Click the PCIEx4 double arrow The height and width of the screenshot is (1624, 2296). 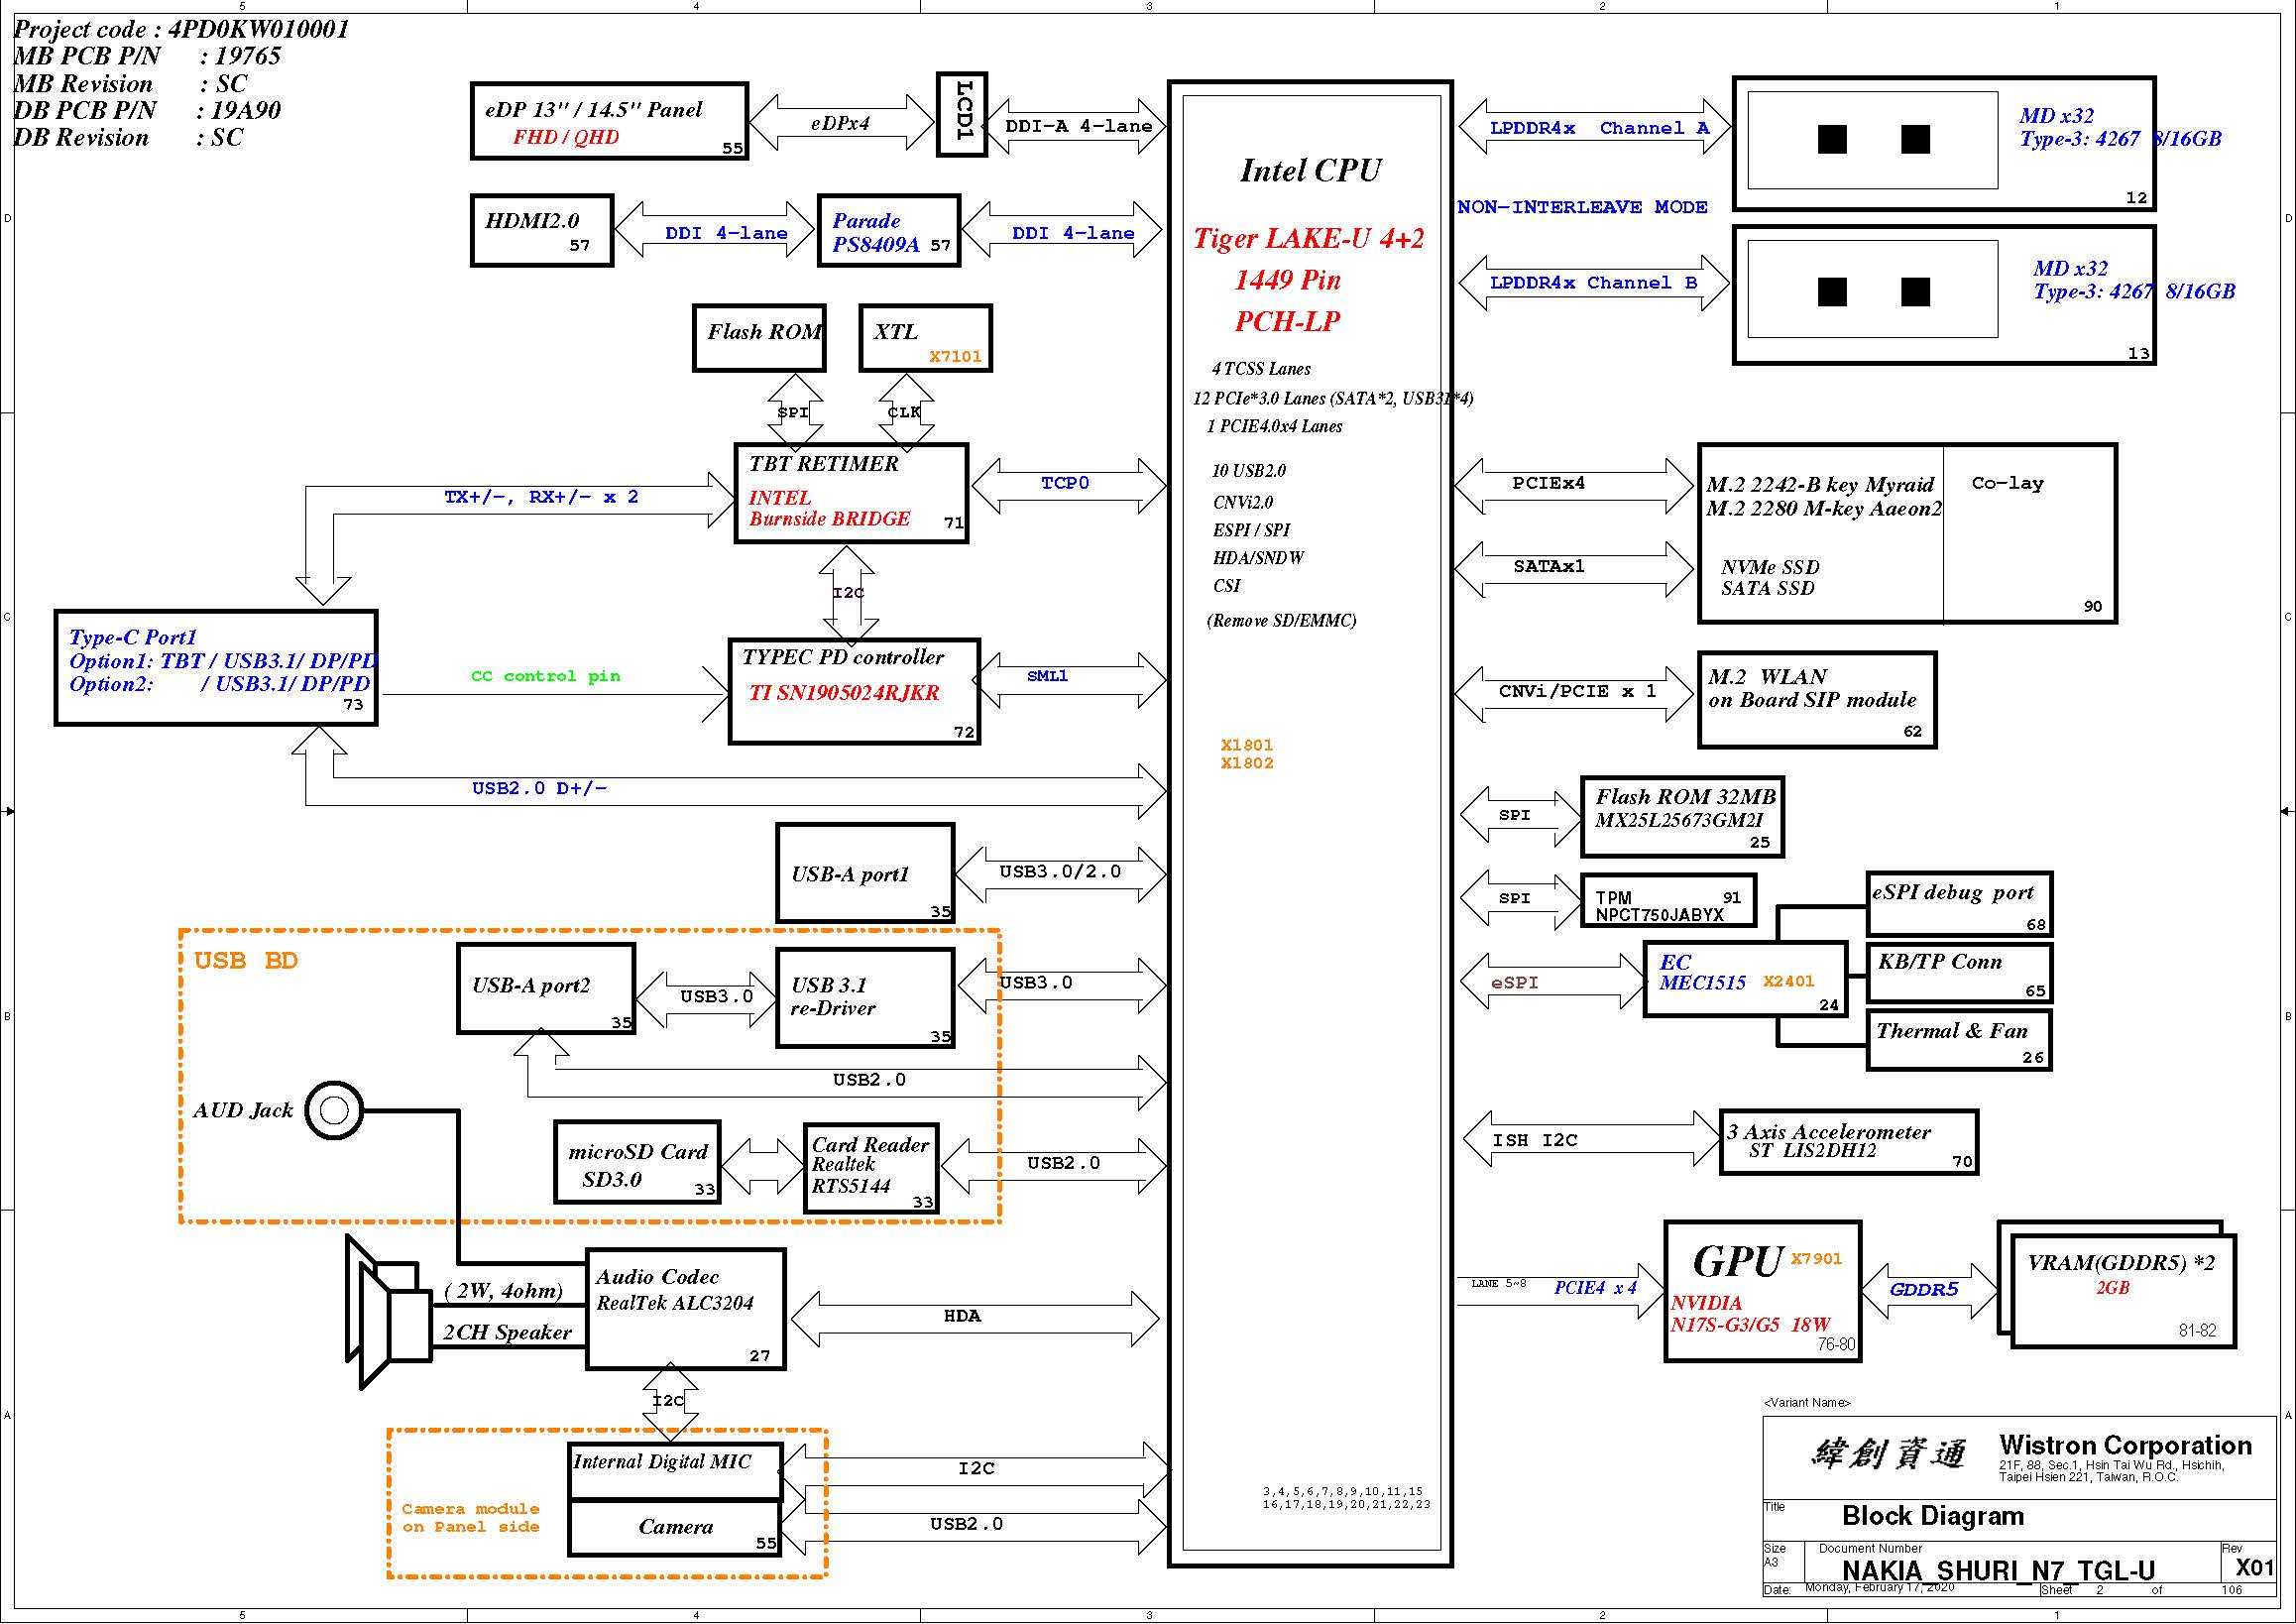tap(1574, 486)
